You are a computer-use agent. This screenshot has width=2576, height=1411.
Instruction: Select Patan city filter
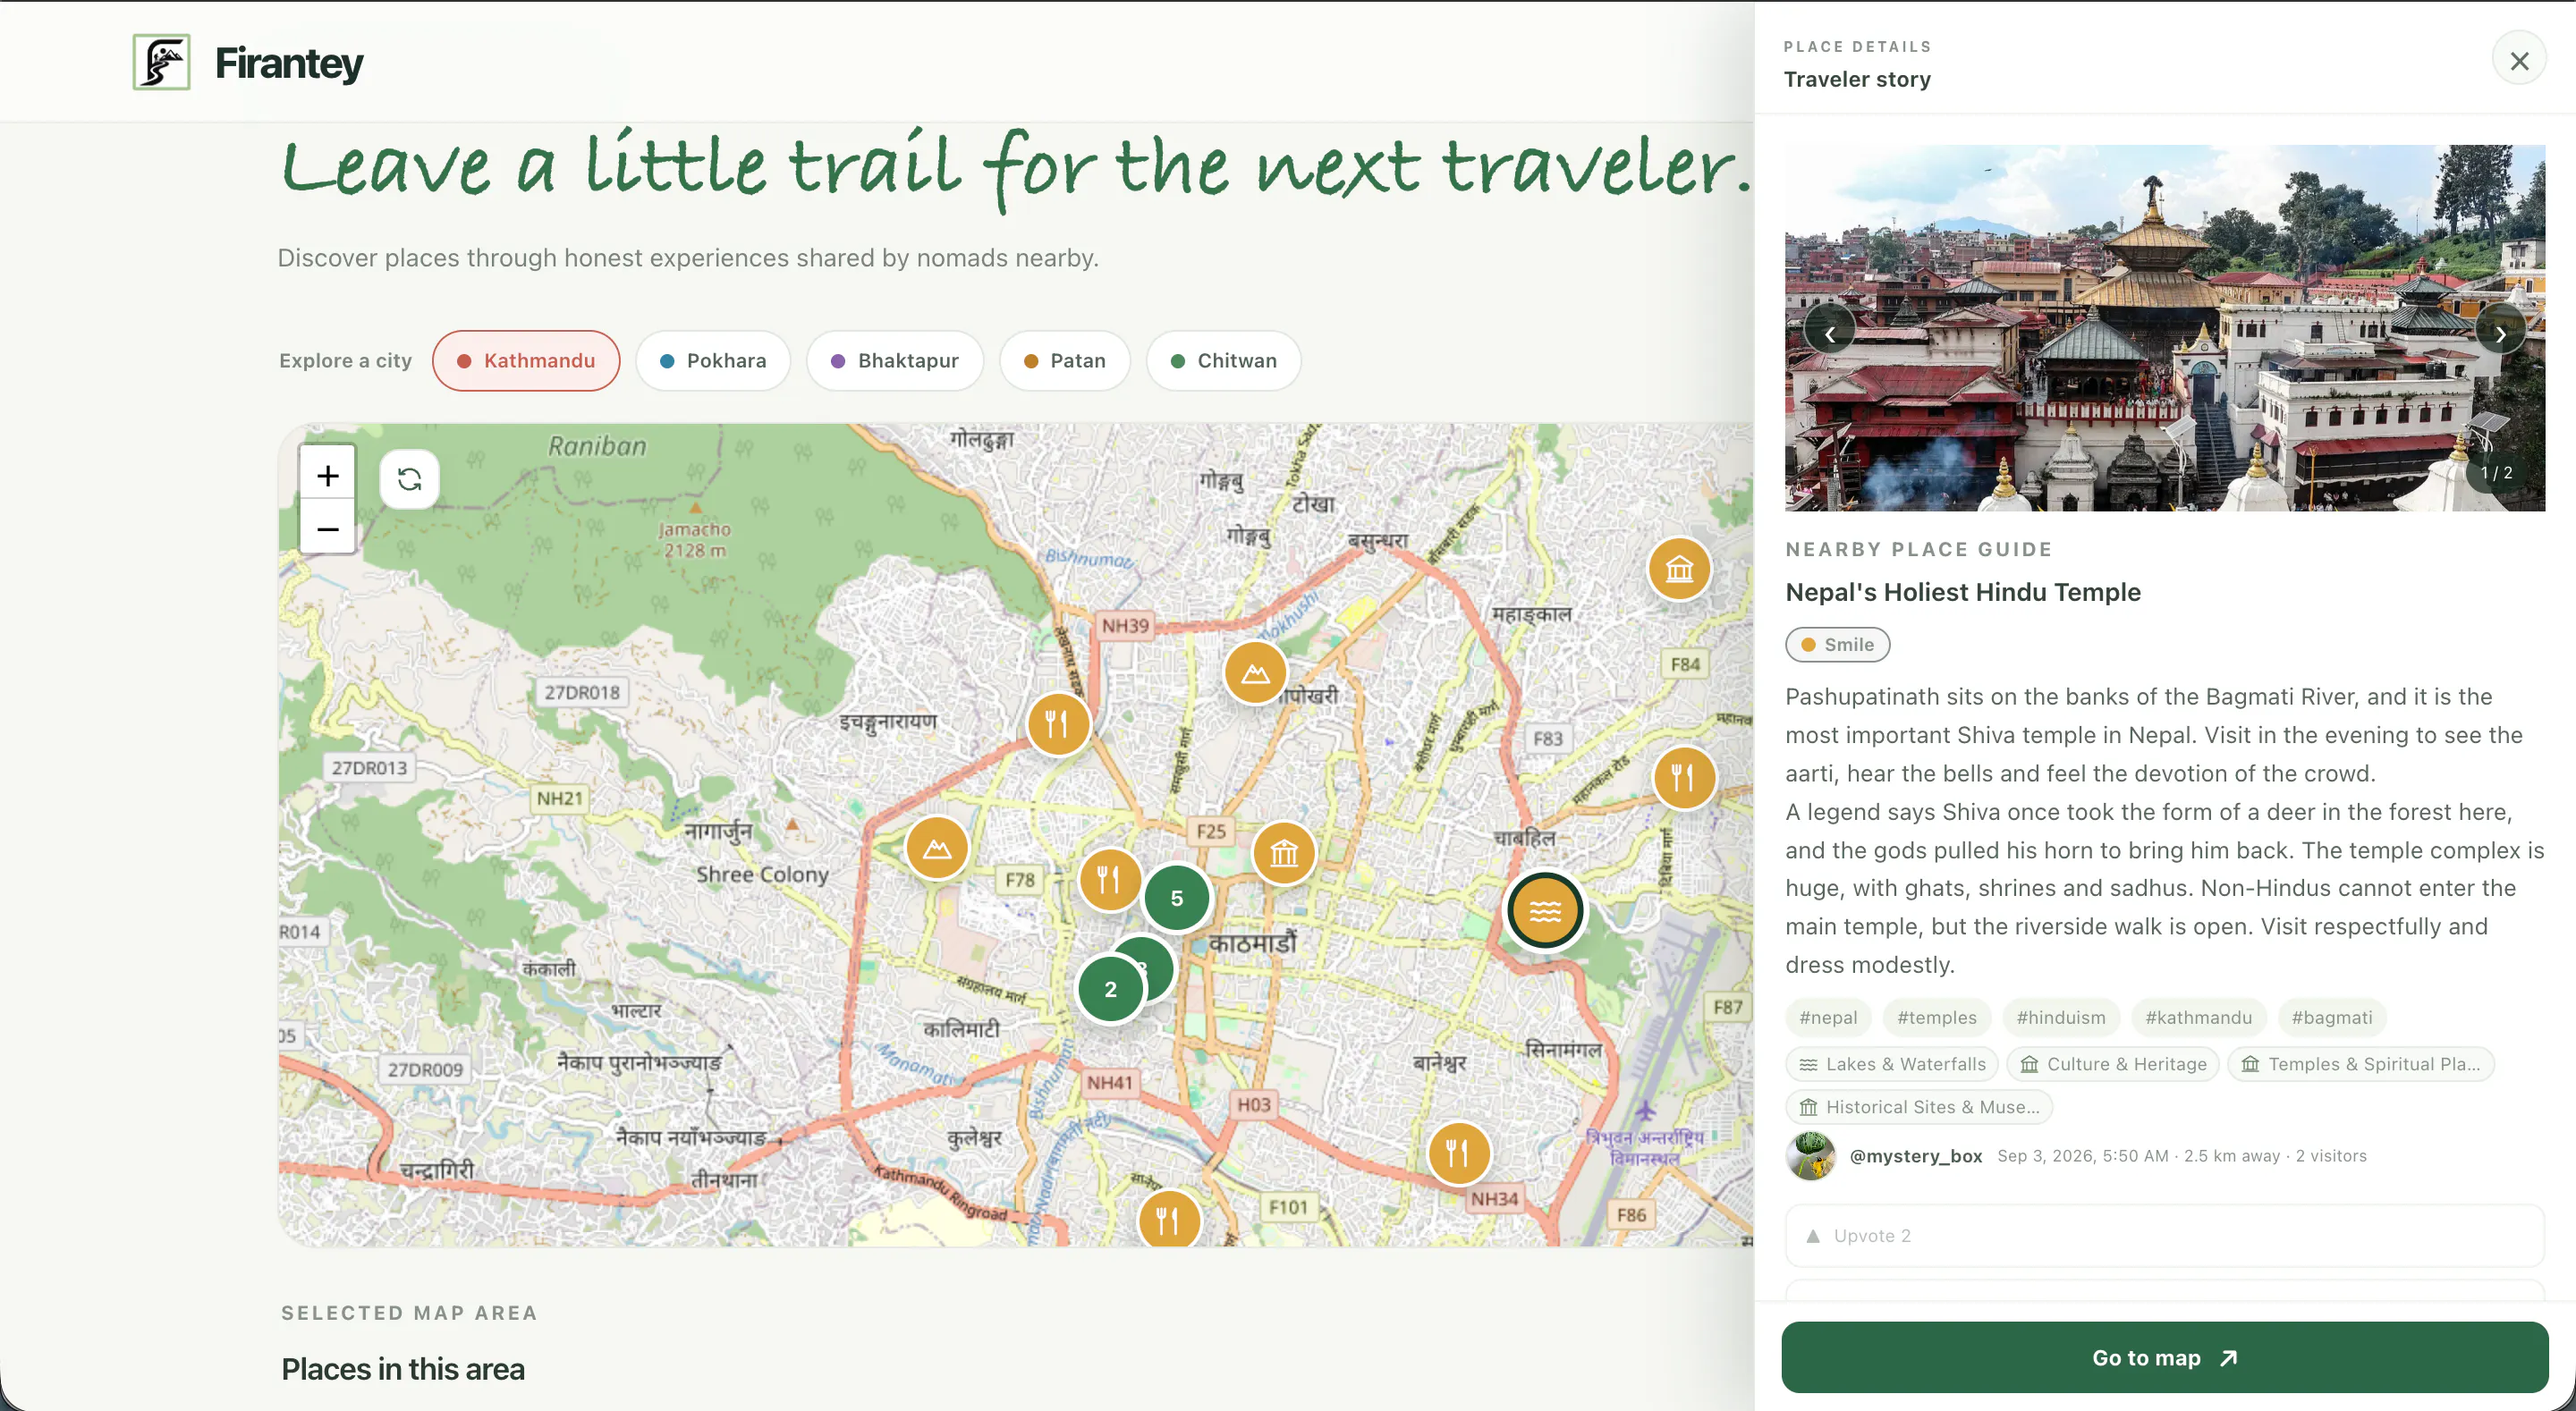[1065, 360]
